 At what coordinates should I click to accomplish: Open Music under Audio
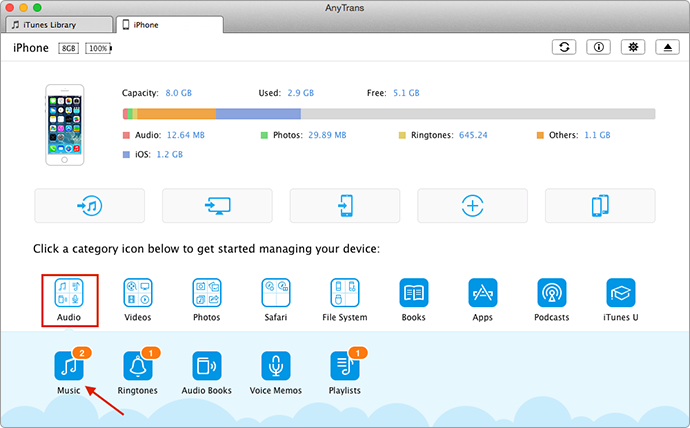(69, 373)
